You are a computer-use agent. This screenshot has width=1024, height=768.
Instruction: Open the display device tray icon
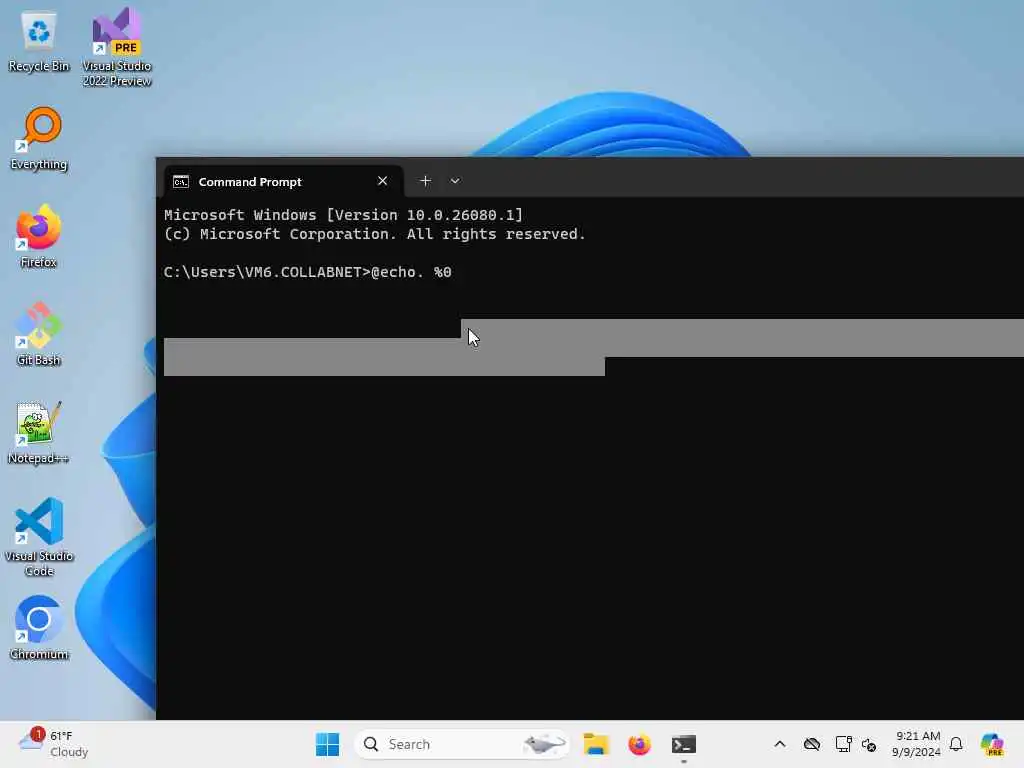click(x=844, y=744)
